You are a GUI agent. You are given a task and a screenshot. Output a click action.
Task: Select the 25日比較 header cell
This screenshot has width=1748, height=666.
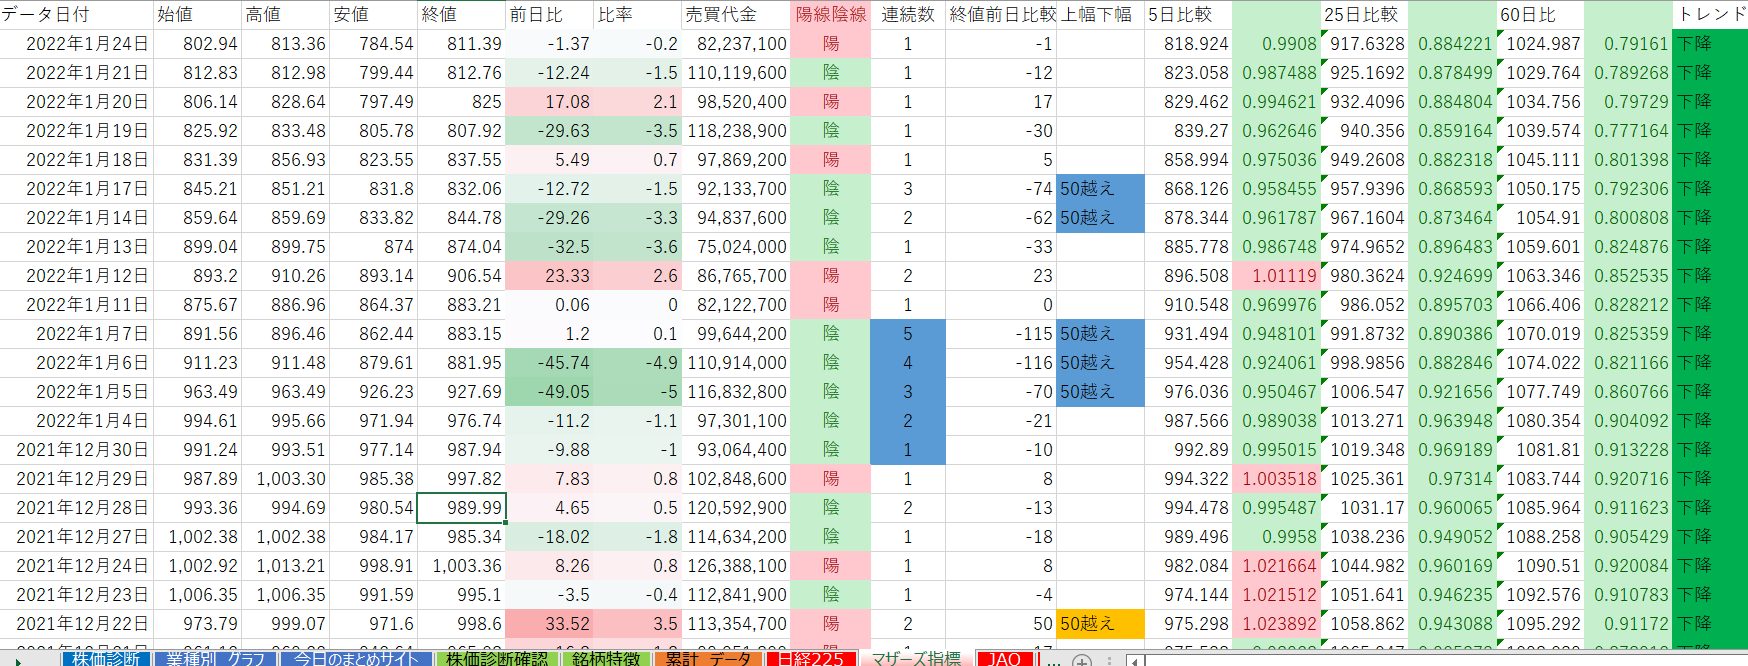1364,15
